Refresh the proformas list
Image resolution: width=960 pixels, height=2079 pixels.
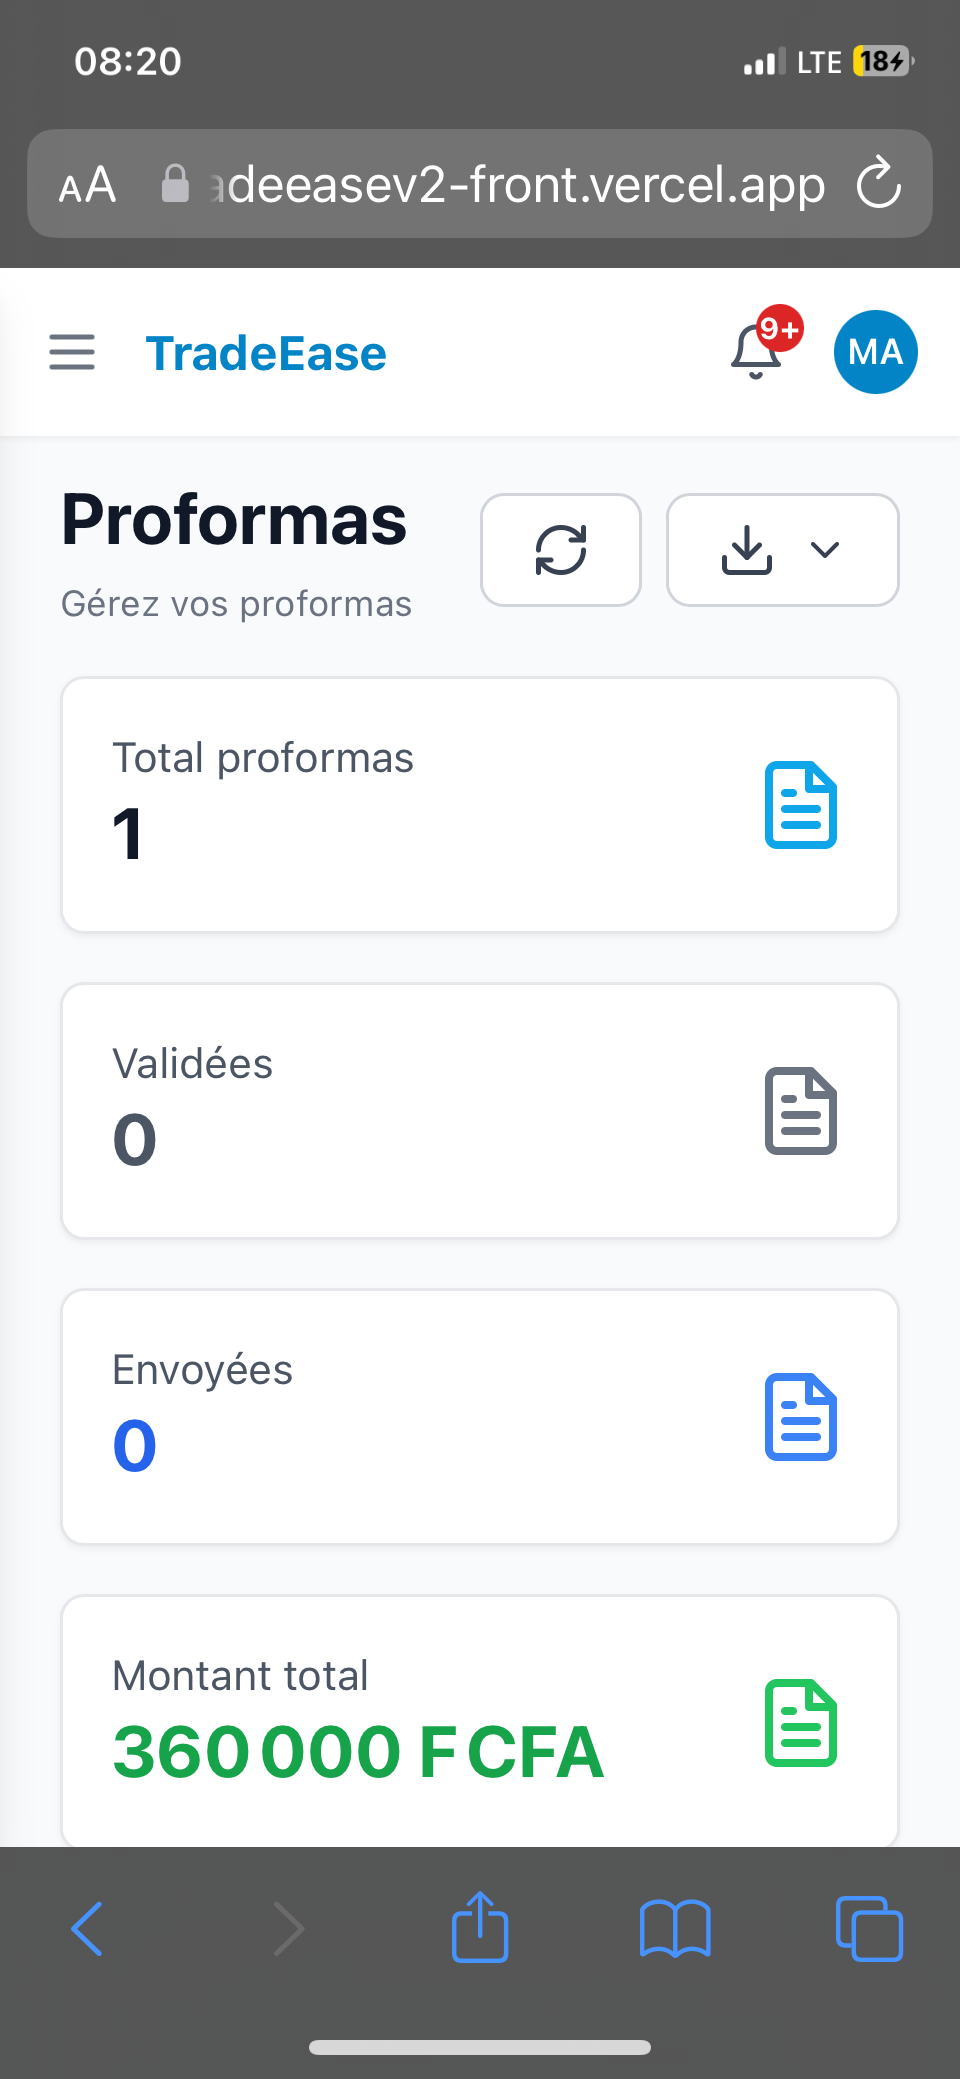click(x=561, y=550)
